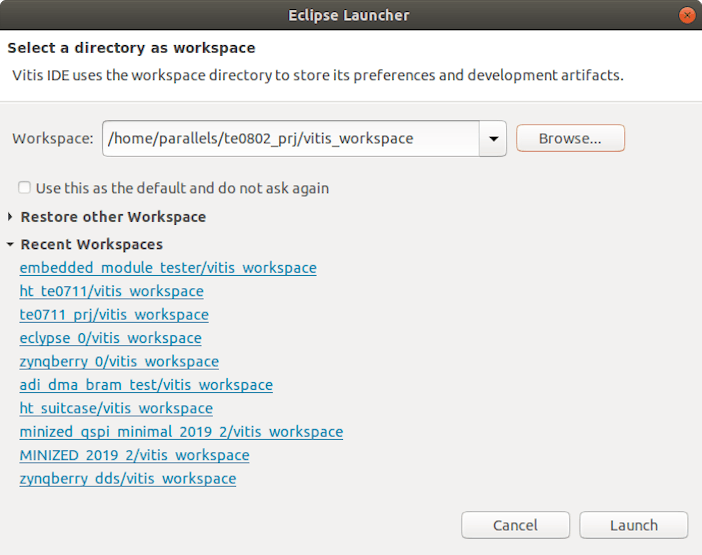The width and height of the screenshot is (702, 555).
Task: Expand the Restore other Workspace section
Action: [x=10, y=217]
